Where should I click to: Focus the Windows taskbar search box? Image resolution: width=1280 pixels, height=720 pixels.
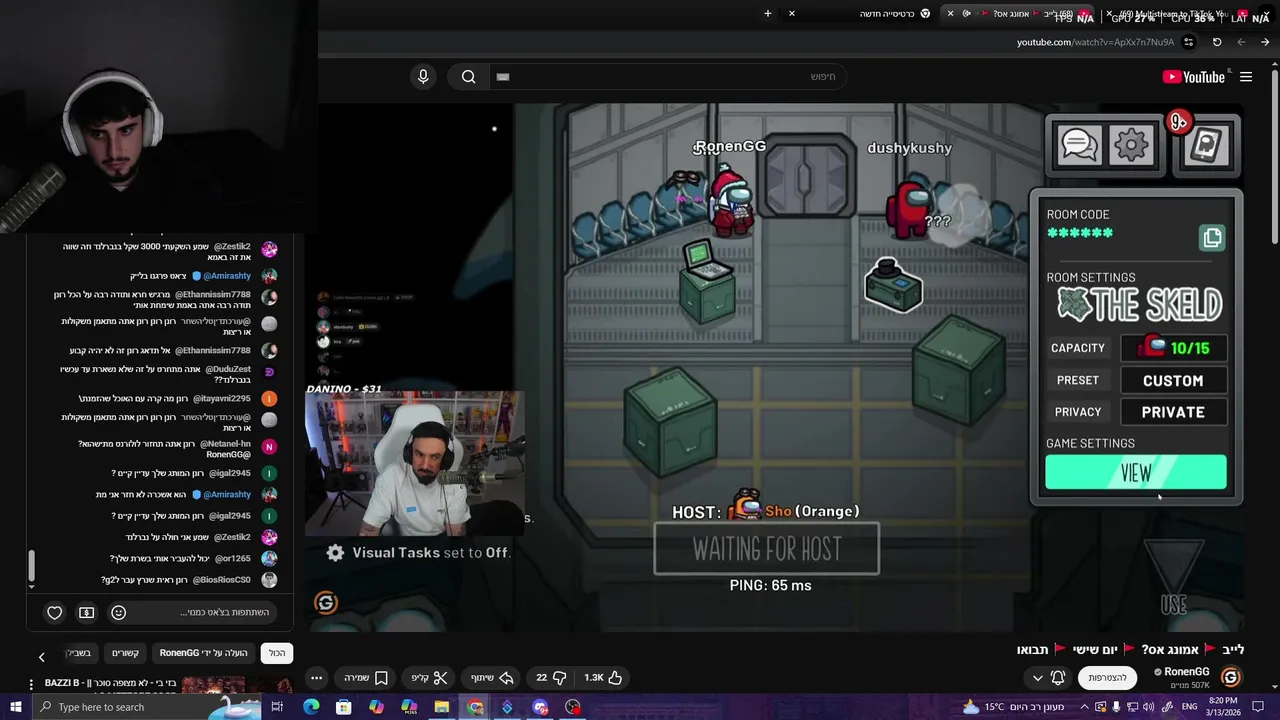145,707
